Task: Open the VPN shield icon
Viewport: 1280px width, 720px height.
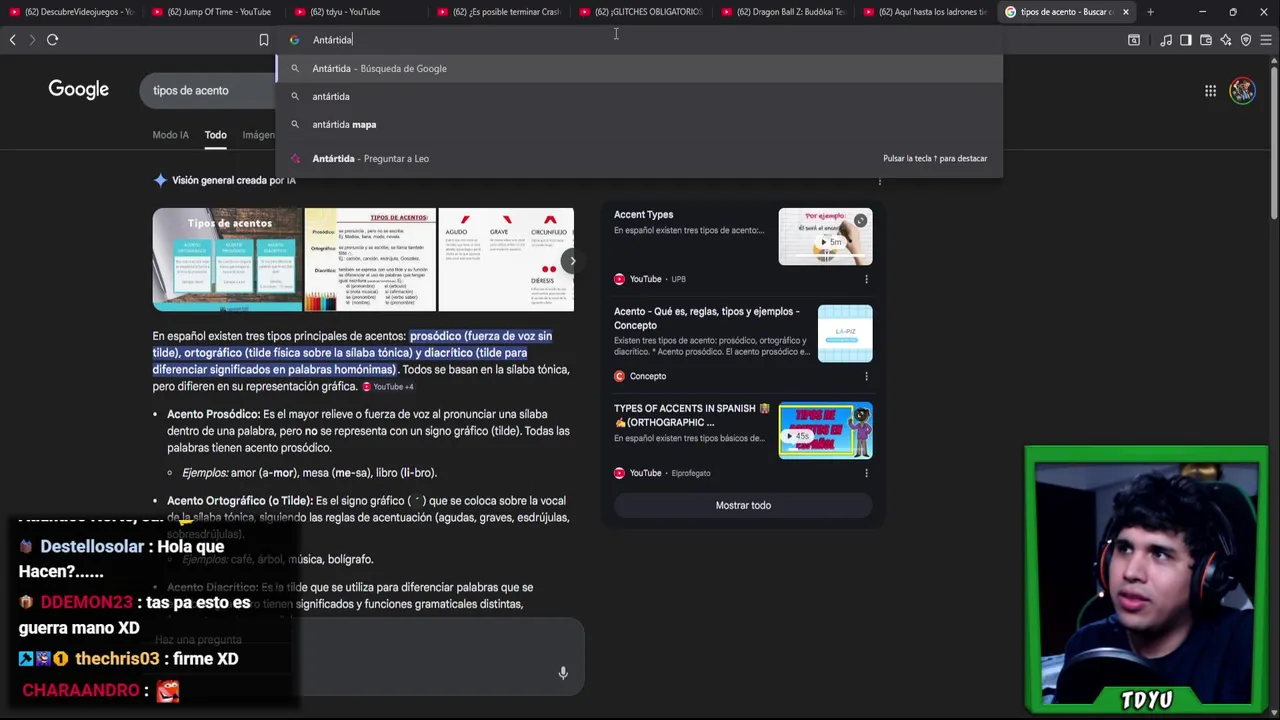Action: point(1246,40)
